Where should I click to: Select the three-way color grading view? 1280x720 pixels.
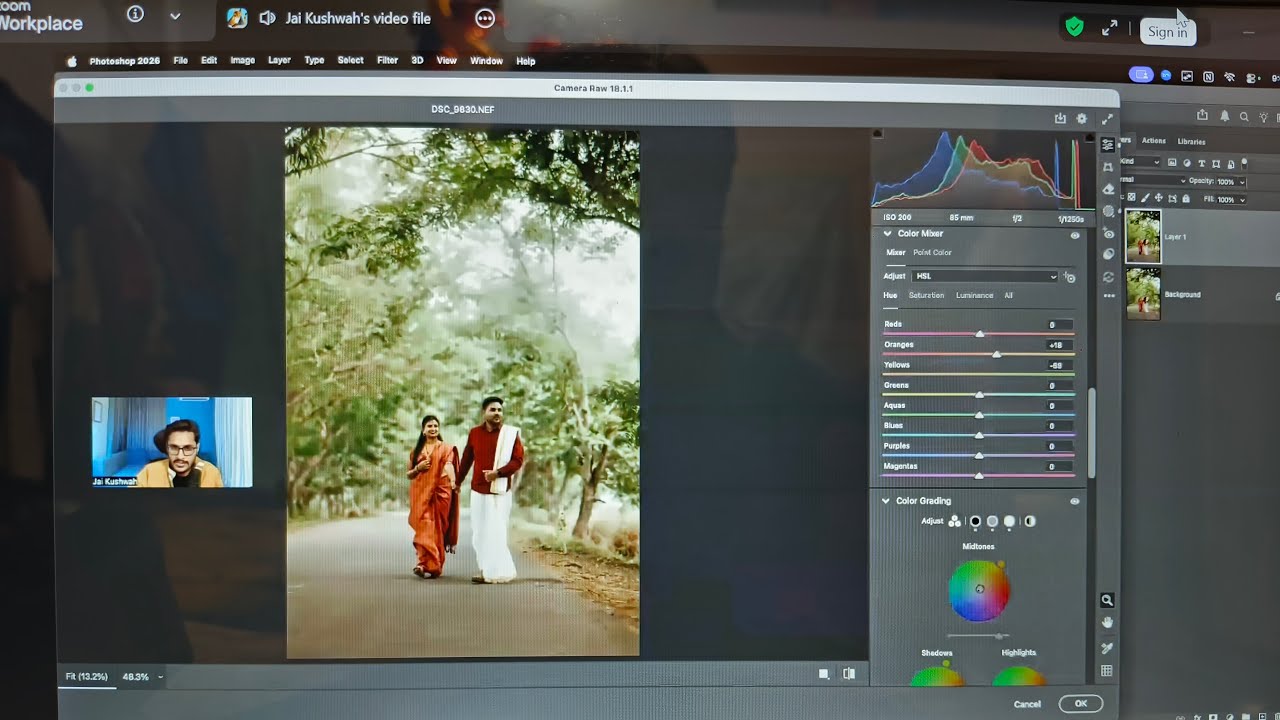(954, 521)
